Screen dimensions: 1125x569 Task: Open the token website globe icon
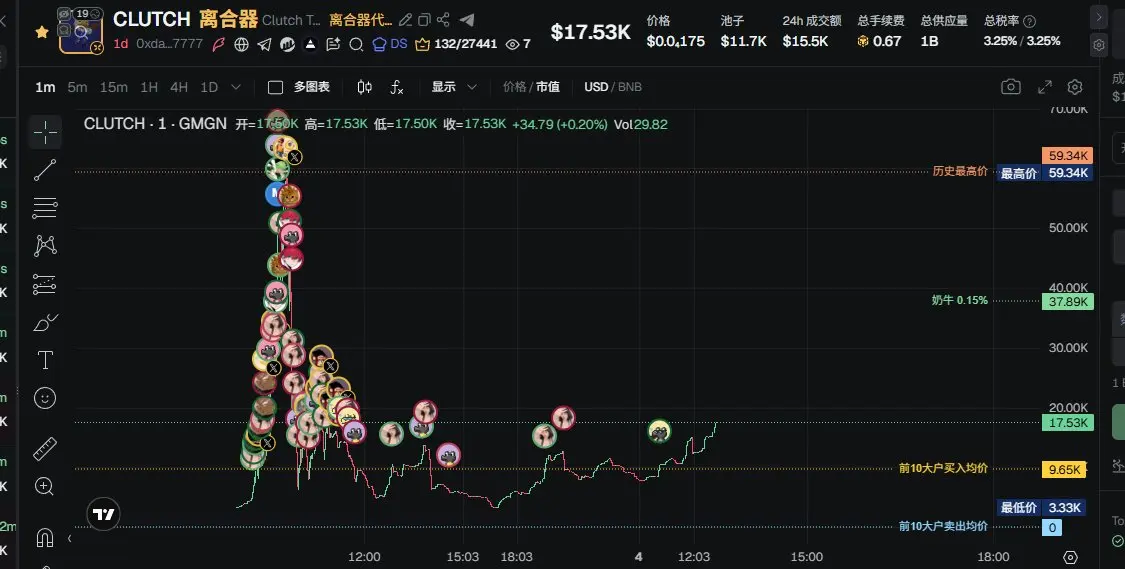pyautogui.click(x=242, y=44)
